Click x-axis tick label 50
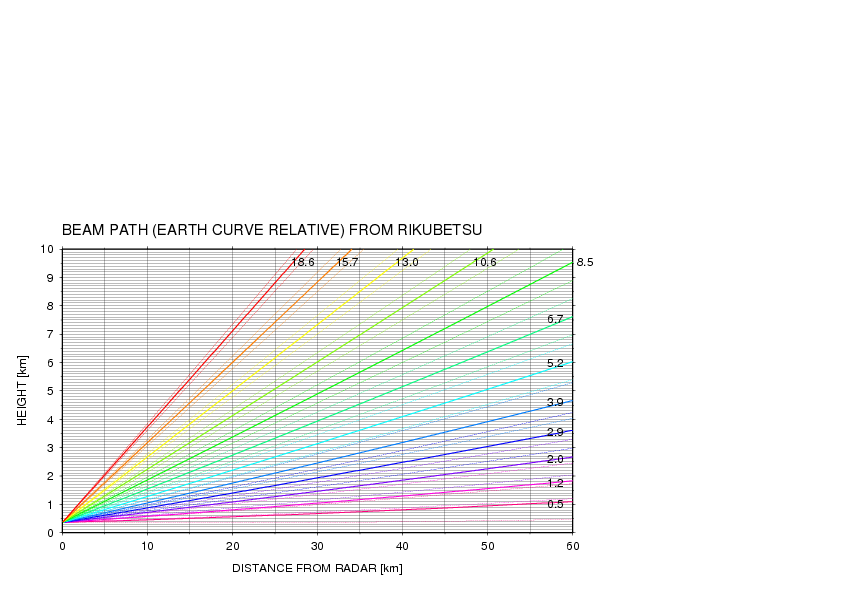 coord(488,546)
